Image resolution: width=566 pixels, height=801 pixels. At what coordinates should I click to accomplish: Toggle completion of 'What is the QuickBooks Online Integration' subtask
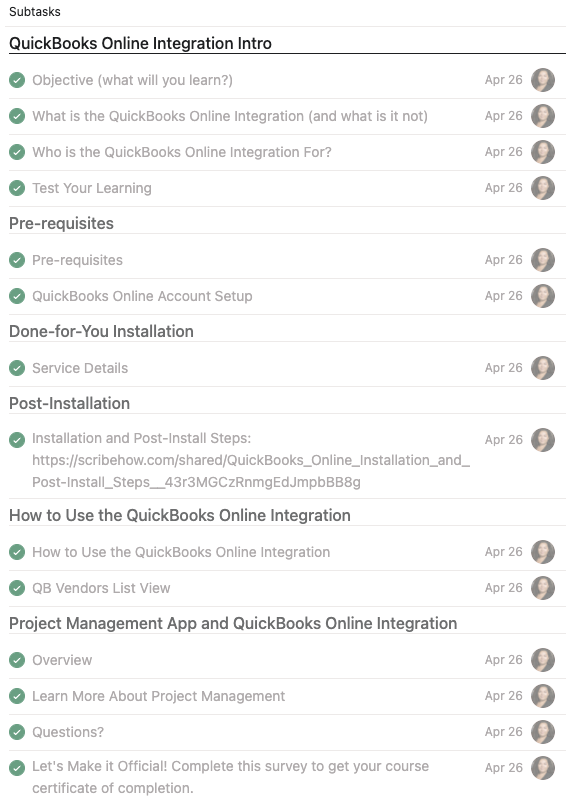[17, 116]
